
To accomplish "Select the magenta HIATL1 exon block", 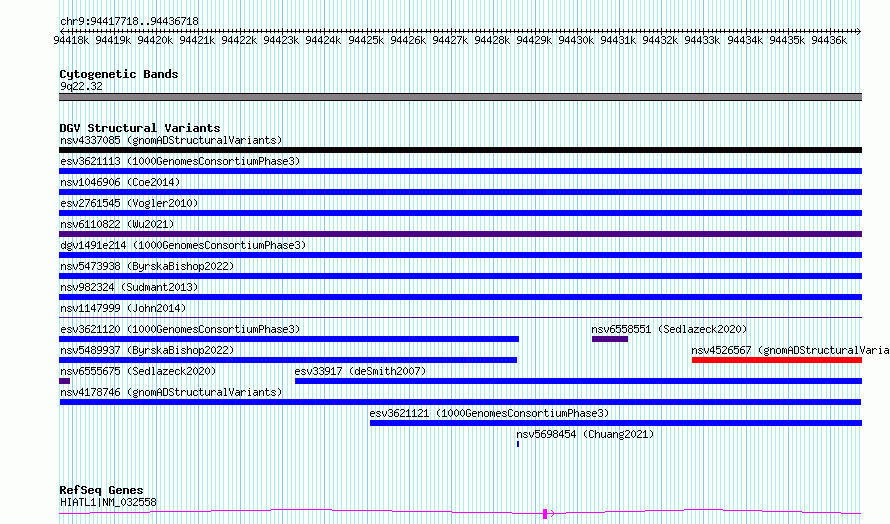I will [545, 514].
